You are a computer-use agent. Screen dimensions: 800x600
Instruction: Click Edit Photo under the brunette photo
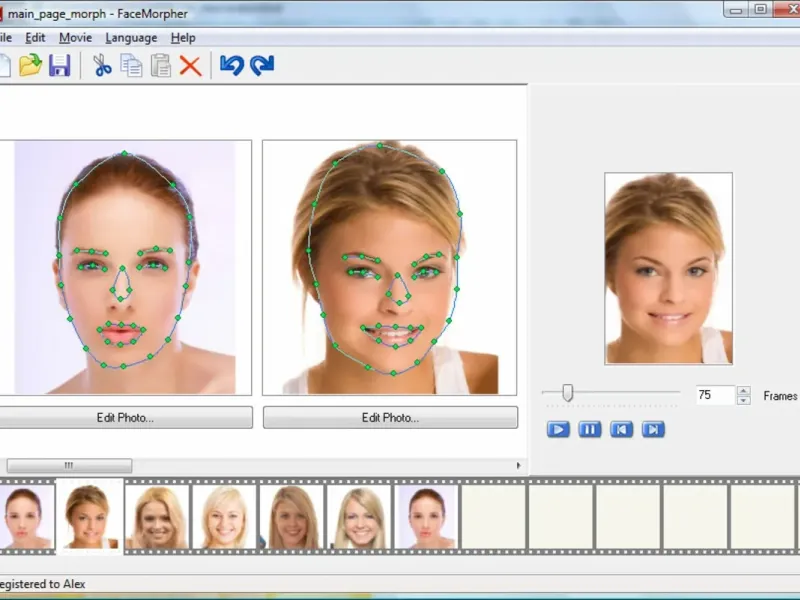(126, 417)
